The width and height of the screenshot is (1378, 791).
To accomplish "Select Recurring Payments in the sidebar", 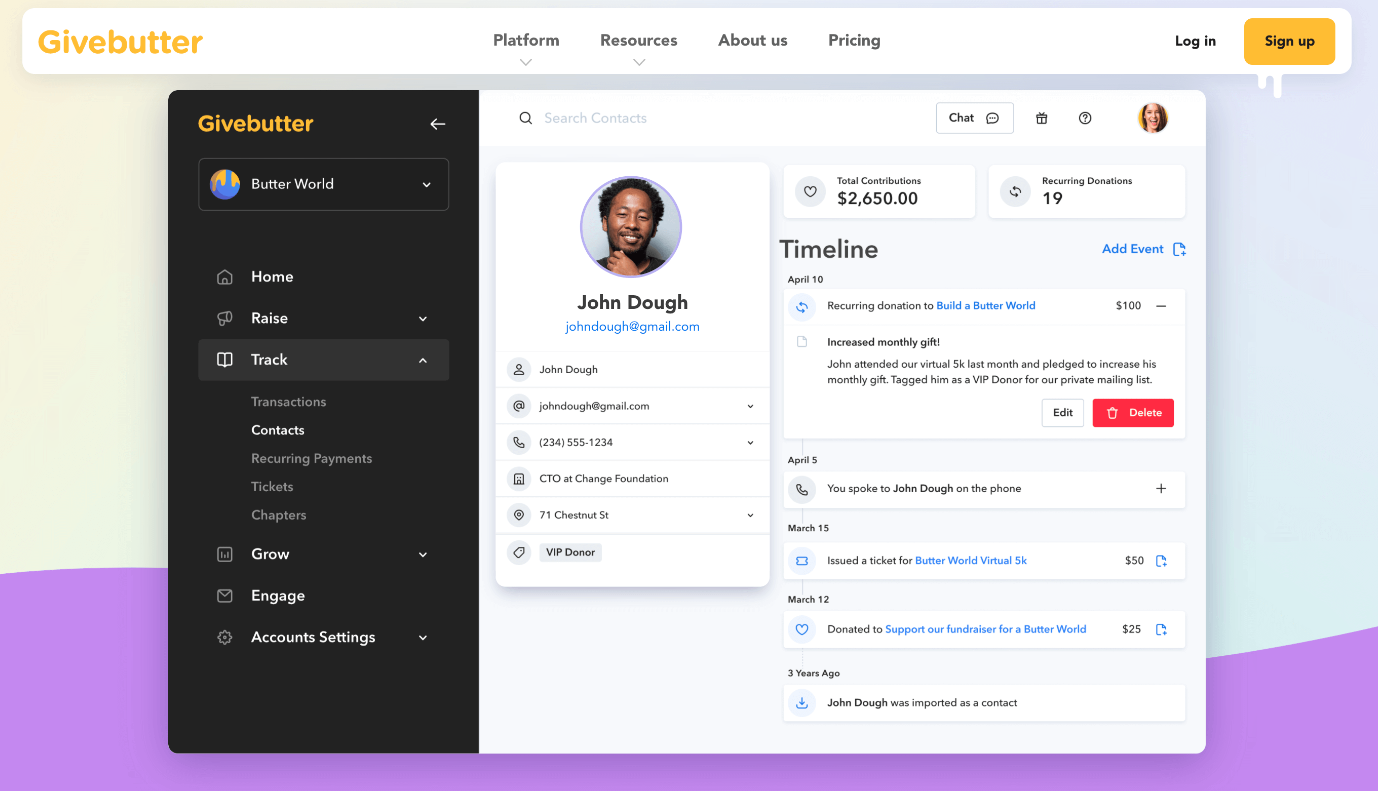I will (x=311, y=459).
